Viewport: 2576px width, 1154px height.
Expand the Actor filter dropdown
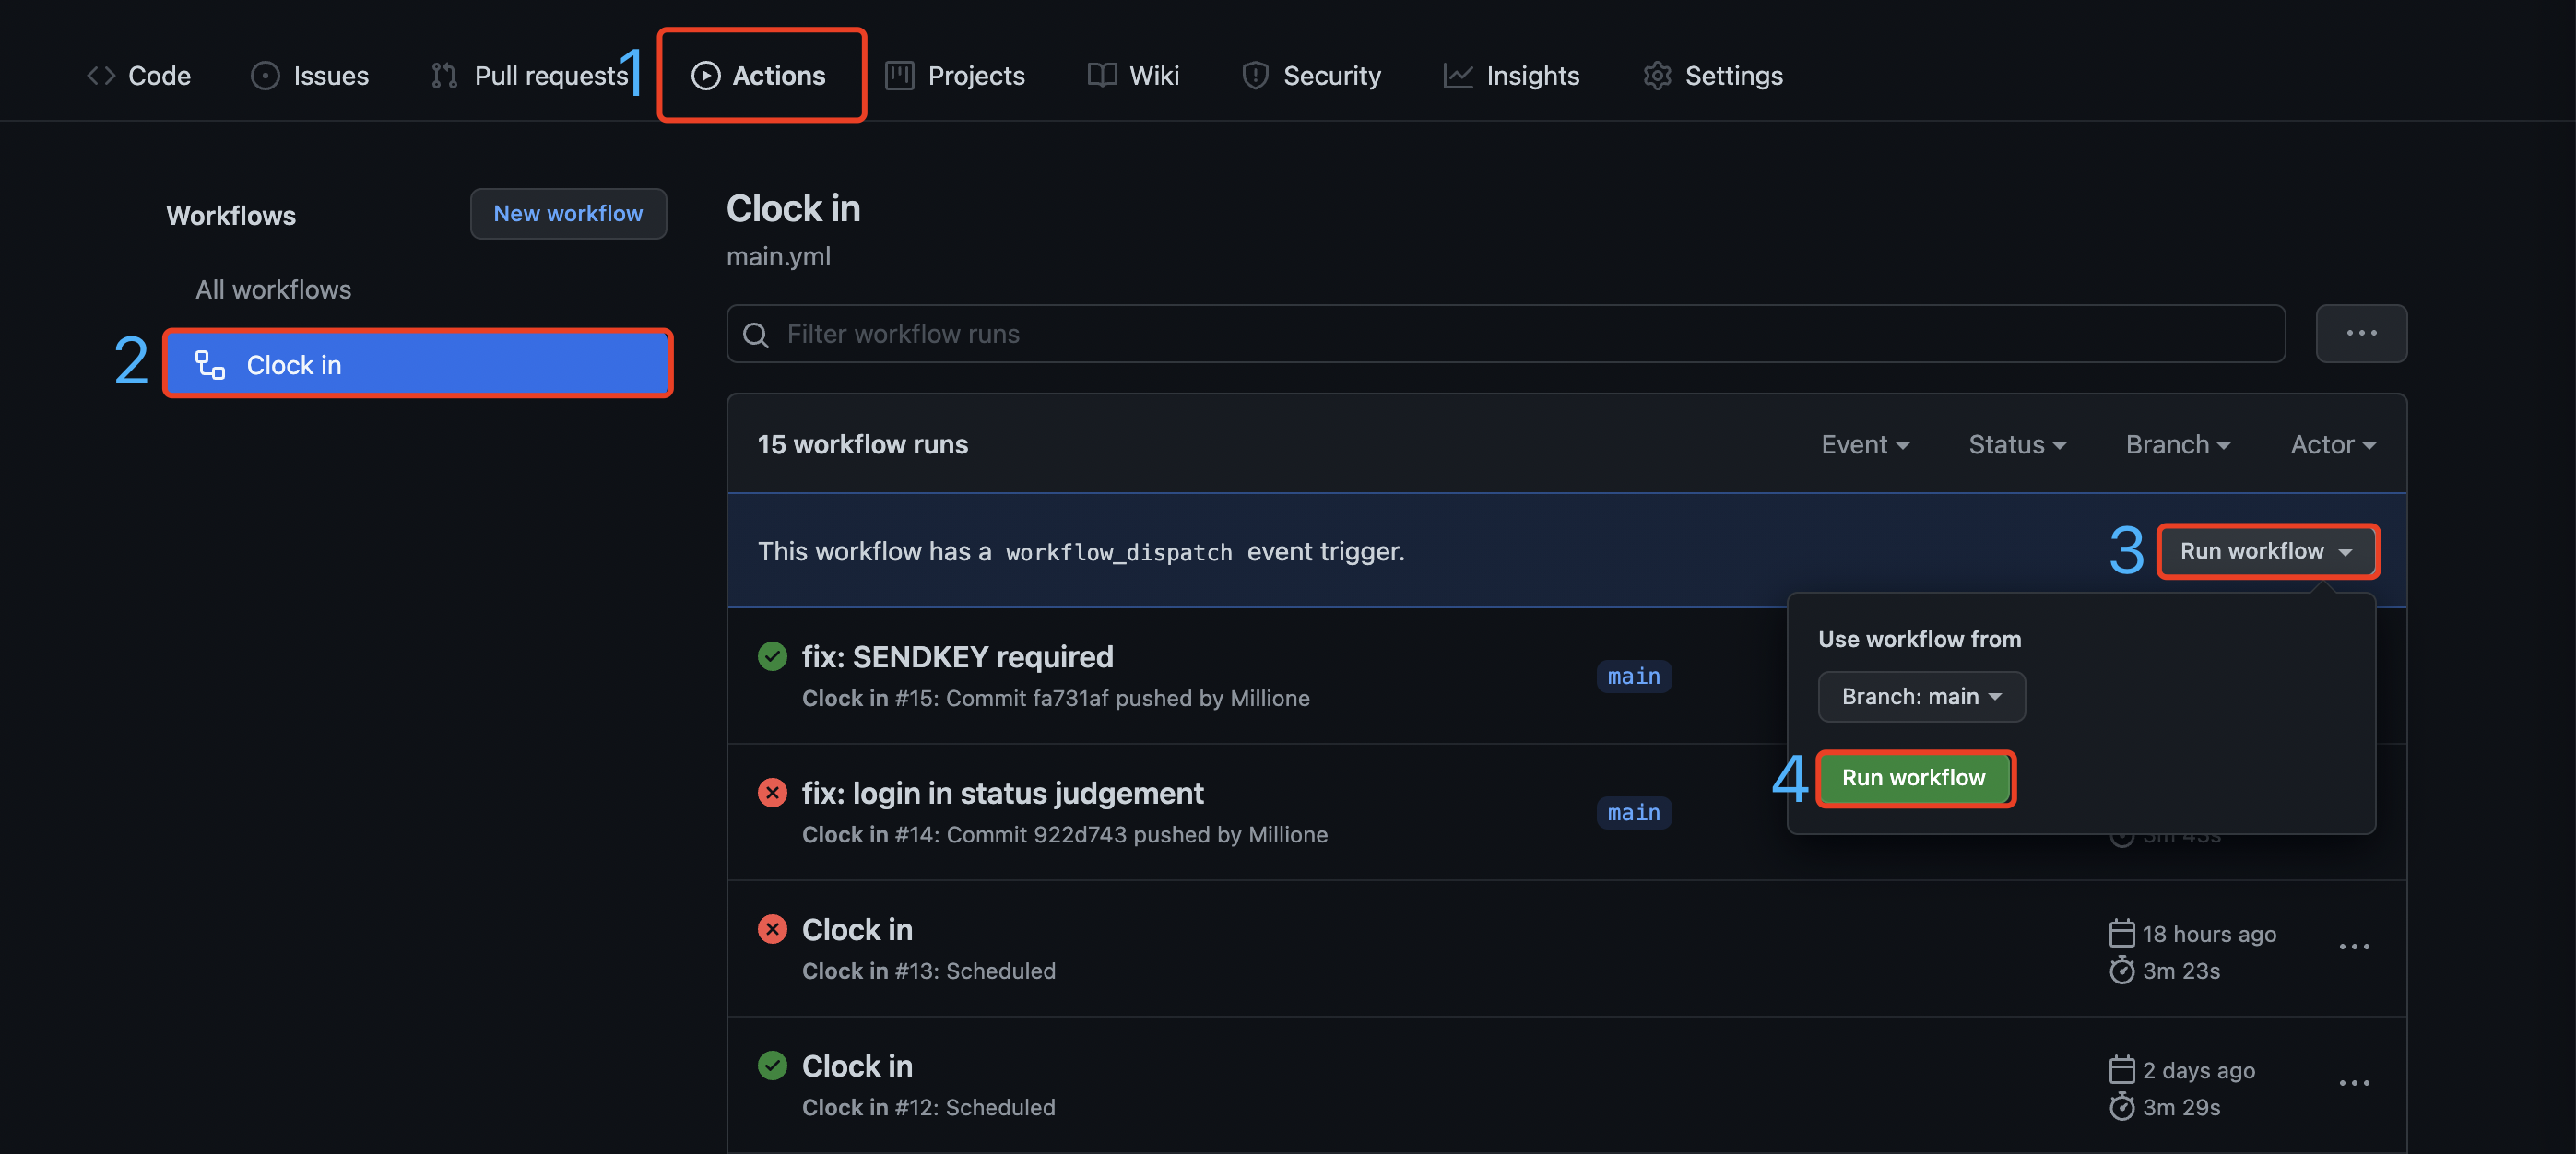[x=2331, y=445]
